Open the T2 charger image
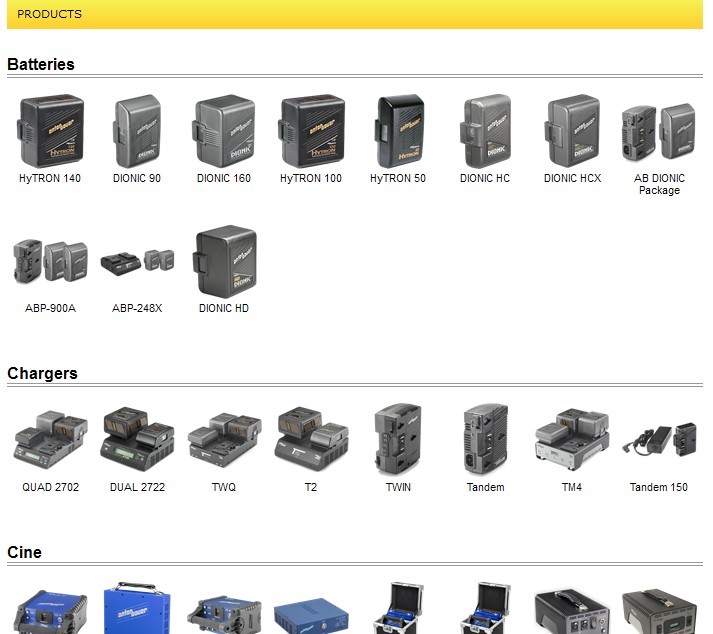 [311, 439]
